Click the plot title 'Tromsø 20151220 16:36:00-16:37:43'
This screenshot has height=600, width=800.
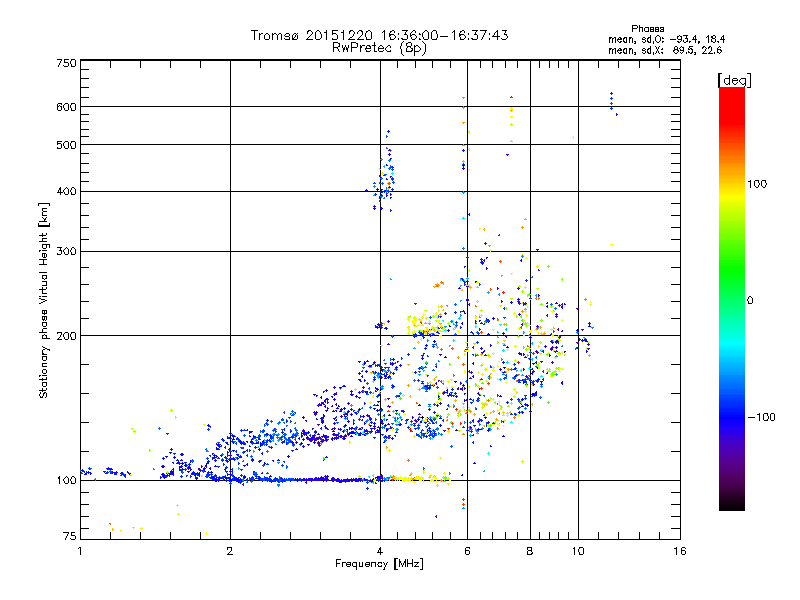(379, 35)
